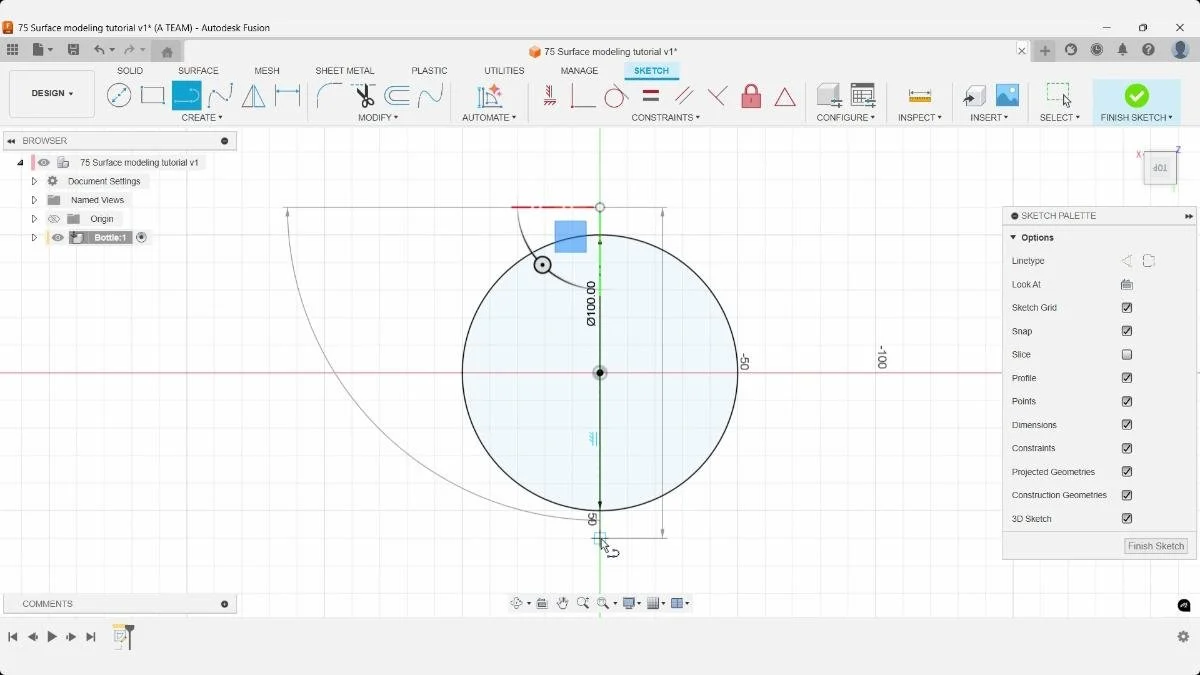Apply the Parallel constraint
The image size is (1200, 675).
684,96
